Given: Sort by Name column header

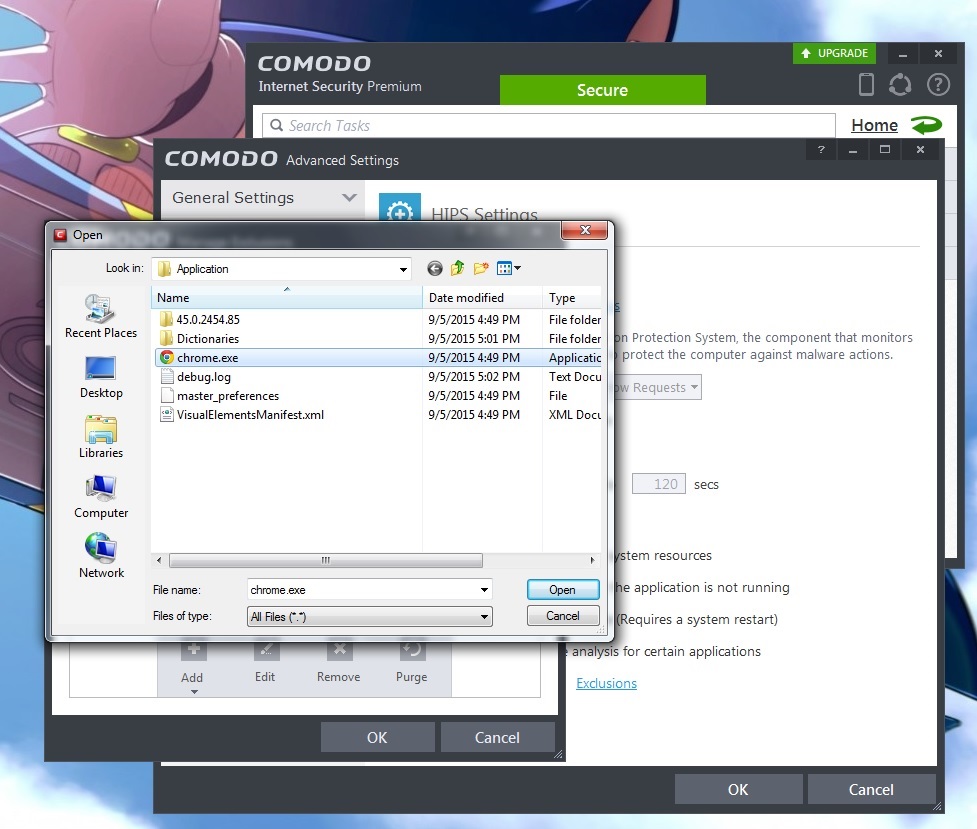Looking at the screenshot, I should (287, 298).
